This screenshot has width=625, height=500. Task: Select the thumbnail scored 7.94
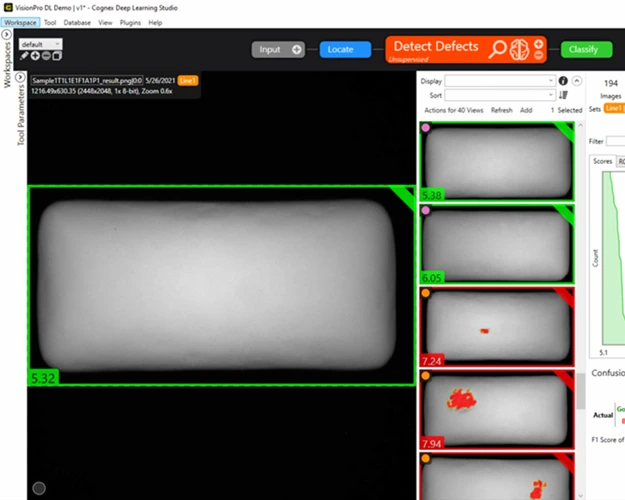coord(497,409)
